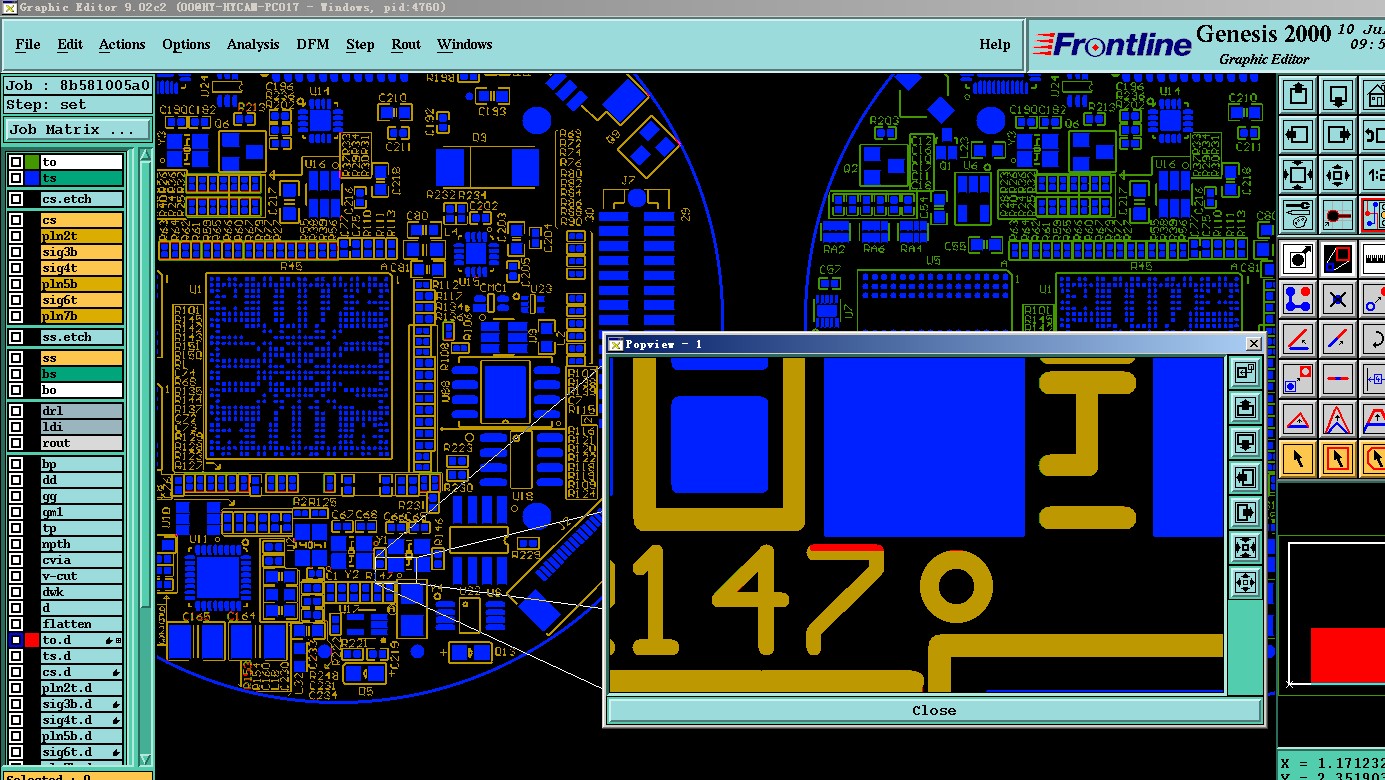Click Popview pan left icon
Viewport: 1385px width, 780px height.
click(x=1245, y=477)
